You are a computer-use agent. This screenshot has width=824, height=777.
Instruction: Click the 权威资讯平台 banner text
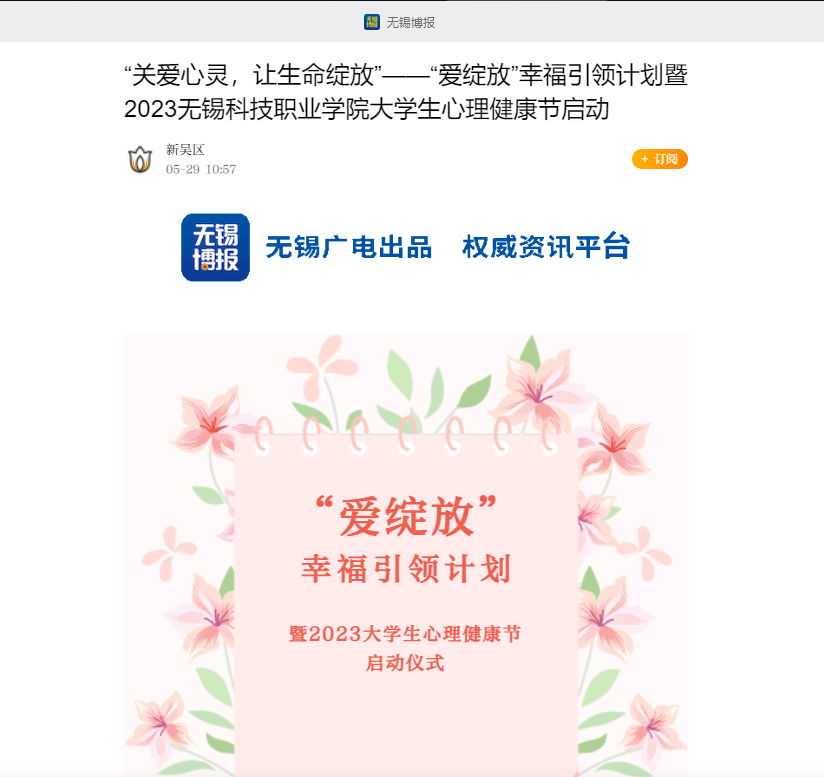pos(545,246)
